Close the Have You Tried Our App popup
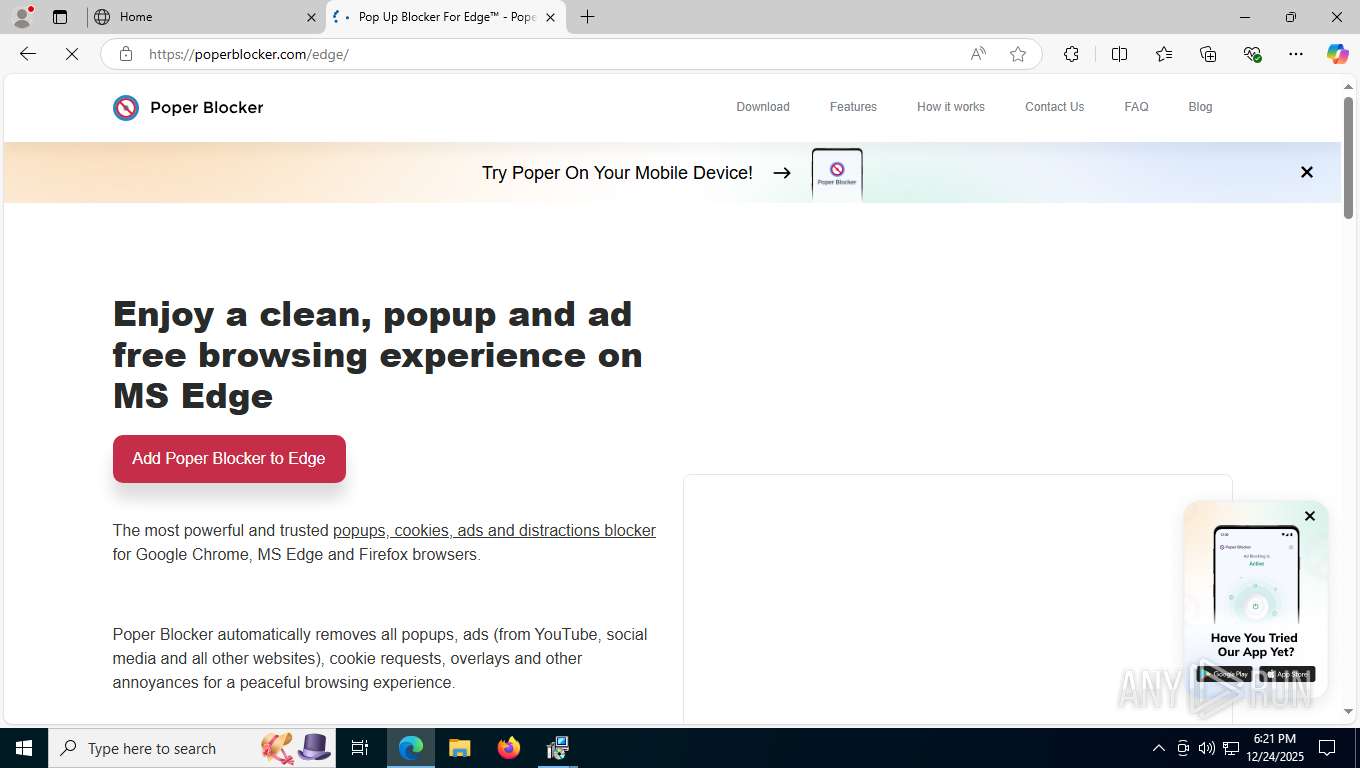 (1310, 516)
